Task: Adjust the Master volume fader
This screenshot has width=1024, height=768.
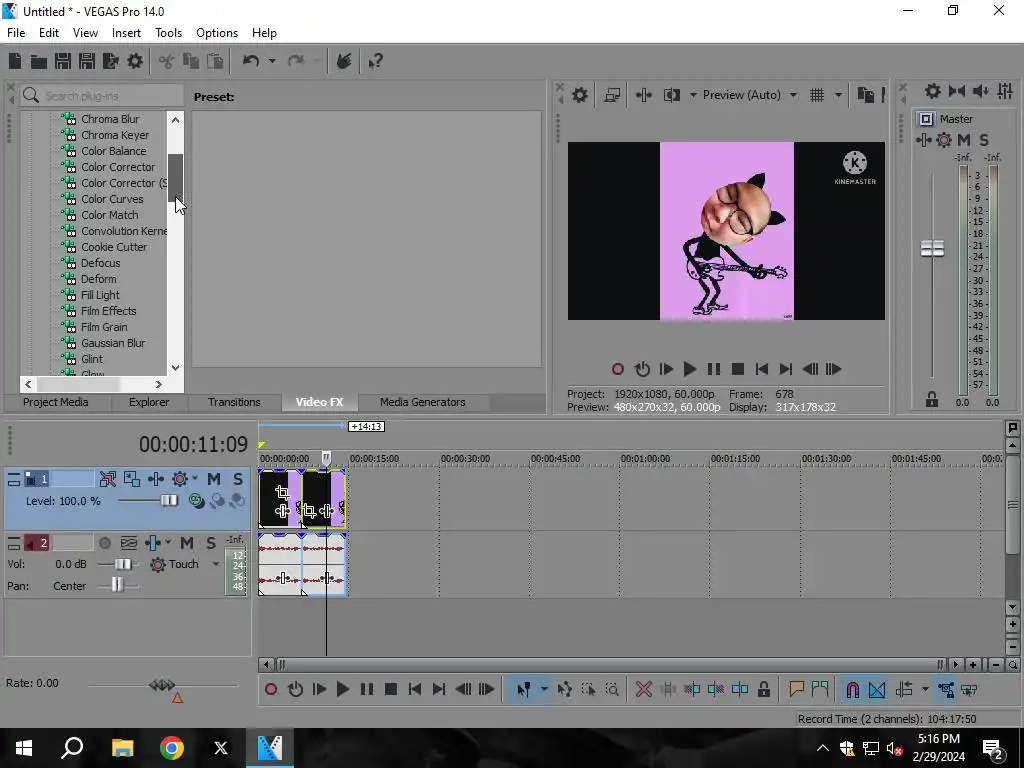Action: 932,248
